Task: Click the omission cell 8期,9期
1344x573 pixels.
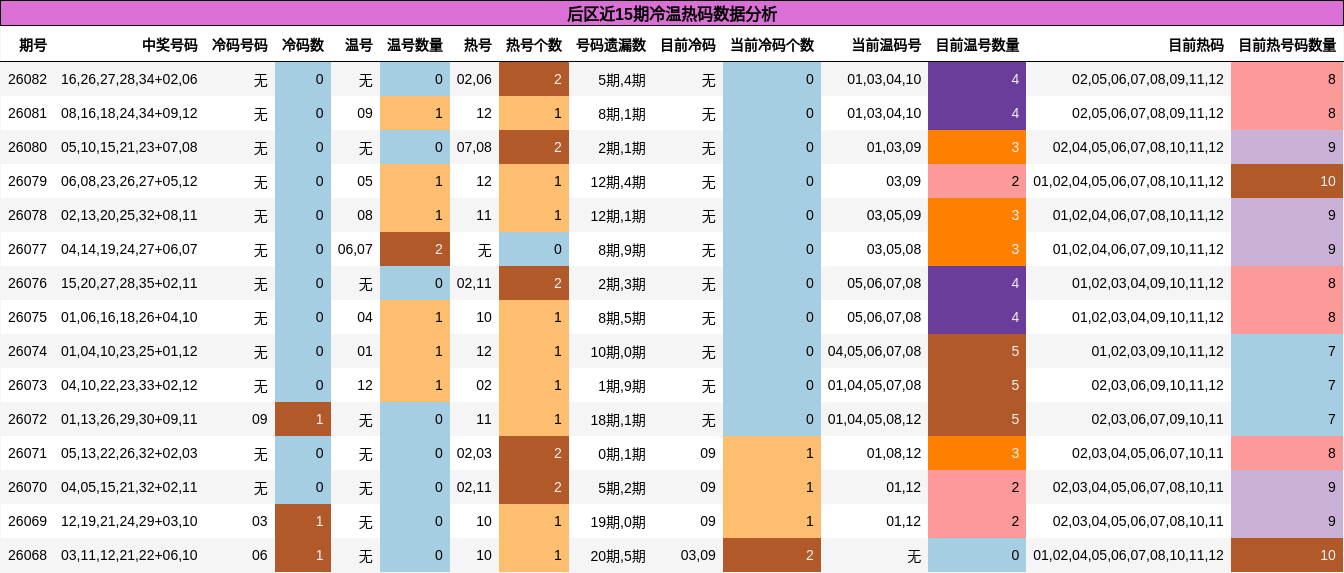Action: [622, 250]
